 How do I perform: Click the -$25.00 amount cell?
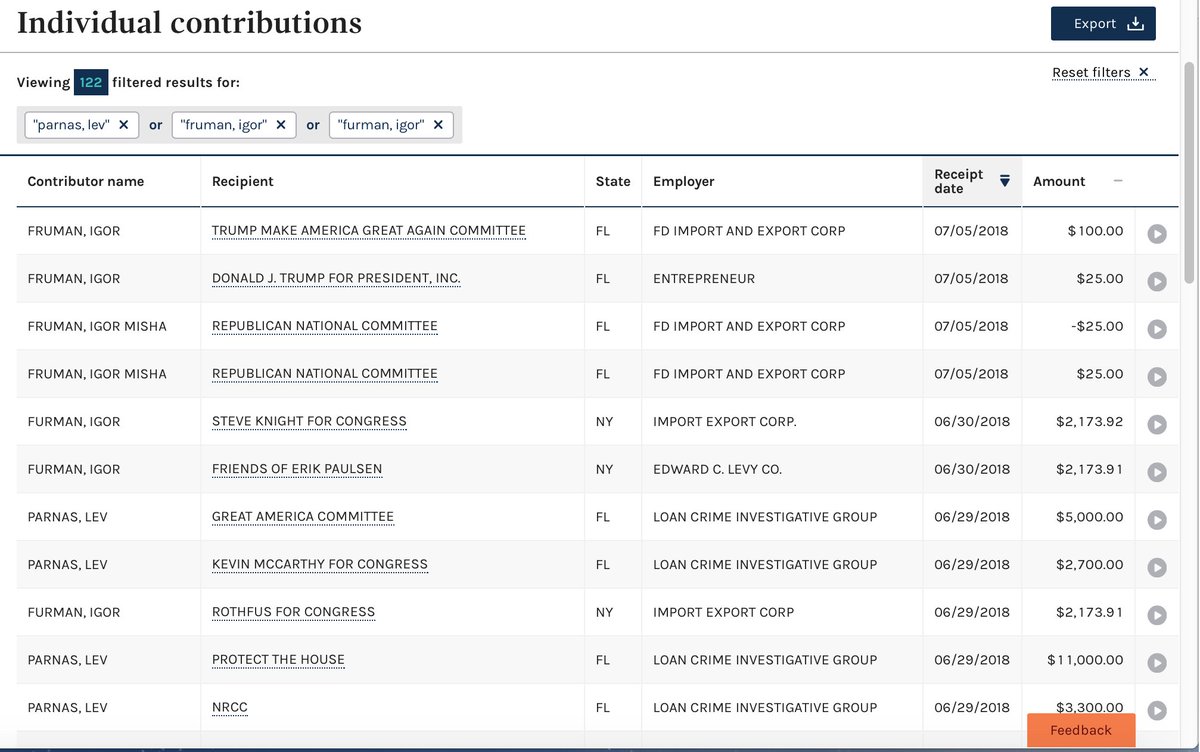1097,326
